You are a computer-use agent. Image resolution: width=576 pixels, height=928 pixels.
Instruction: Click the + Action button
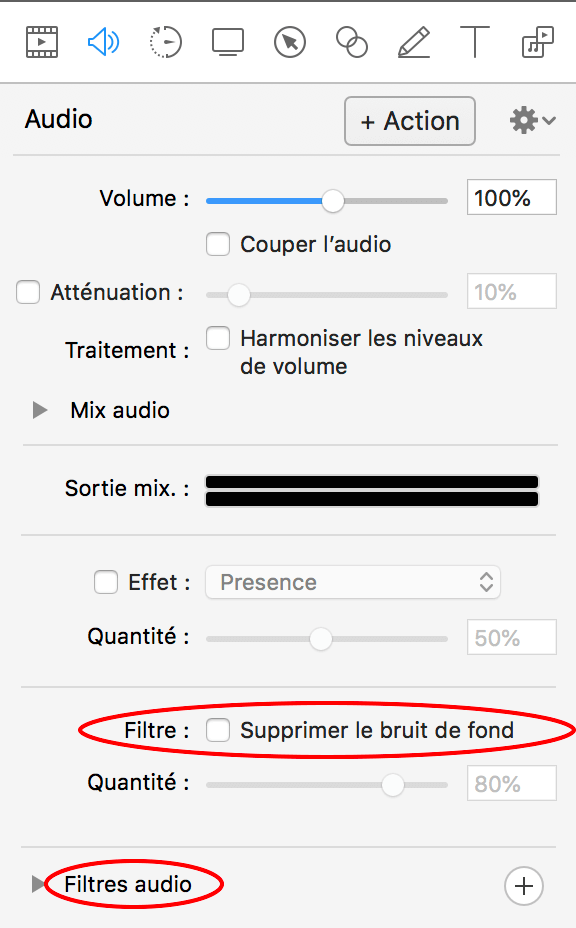tap(410, 121)
